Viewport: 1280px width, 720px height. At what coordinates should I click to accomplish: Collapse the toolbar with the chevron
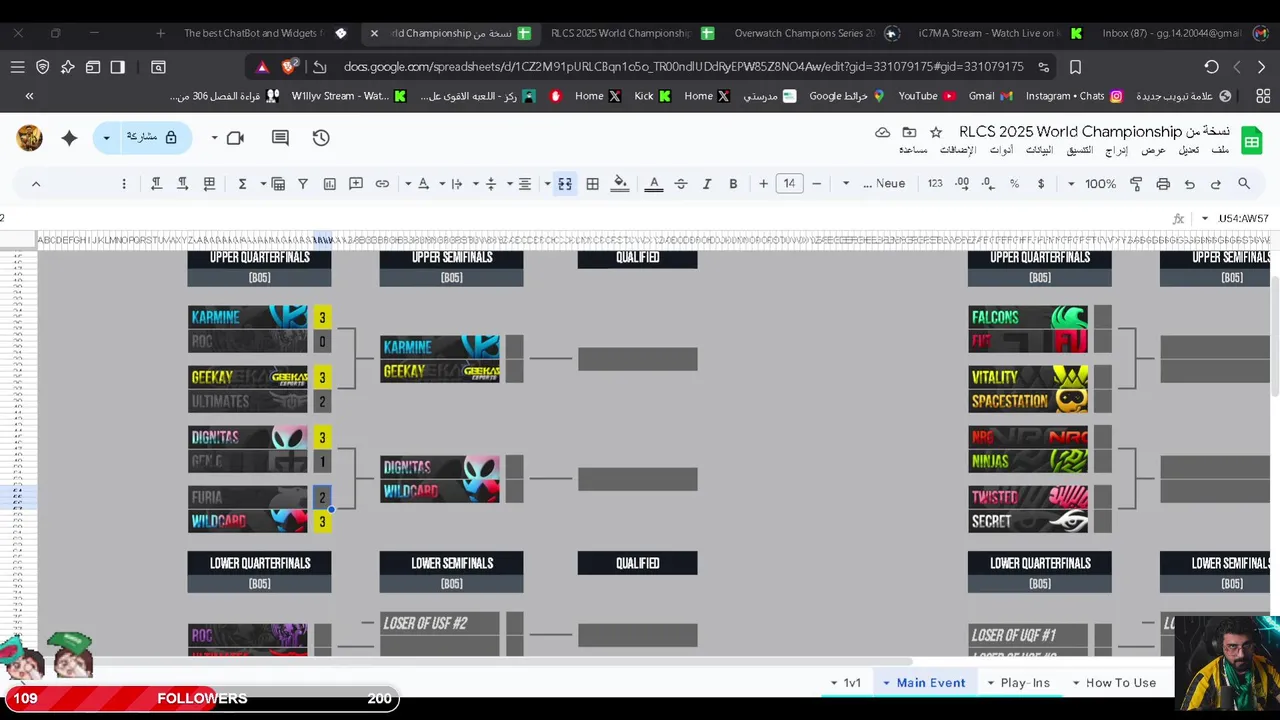click(x=36, y=184)
